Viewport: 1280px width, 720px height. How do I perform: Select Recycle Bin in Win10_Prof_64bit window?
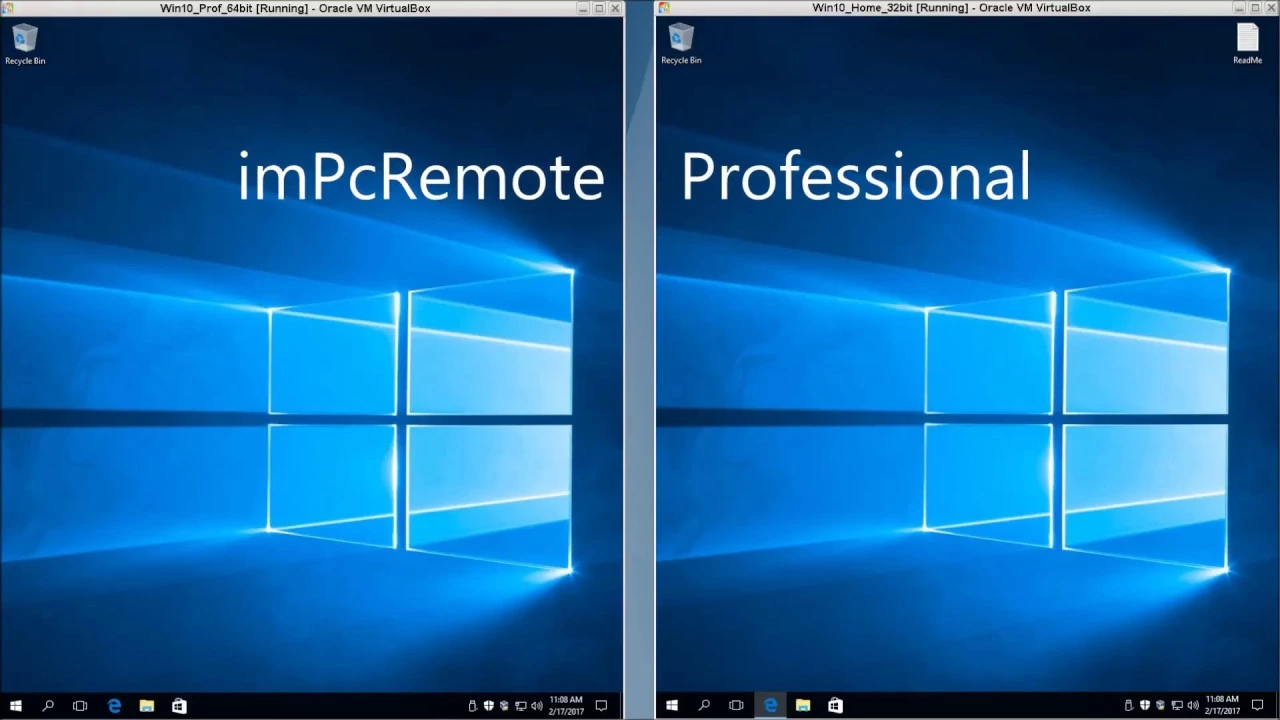tap(25, 44)
